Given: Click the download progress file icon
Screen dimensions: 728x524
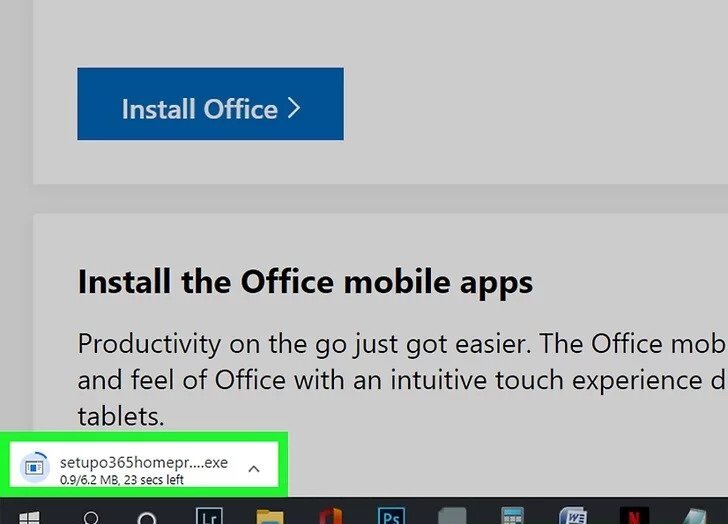Looking at the screenshot, I should pos(35,467).
